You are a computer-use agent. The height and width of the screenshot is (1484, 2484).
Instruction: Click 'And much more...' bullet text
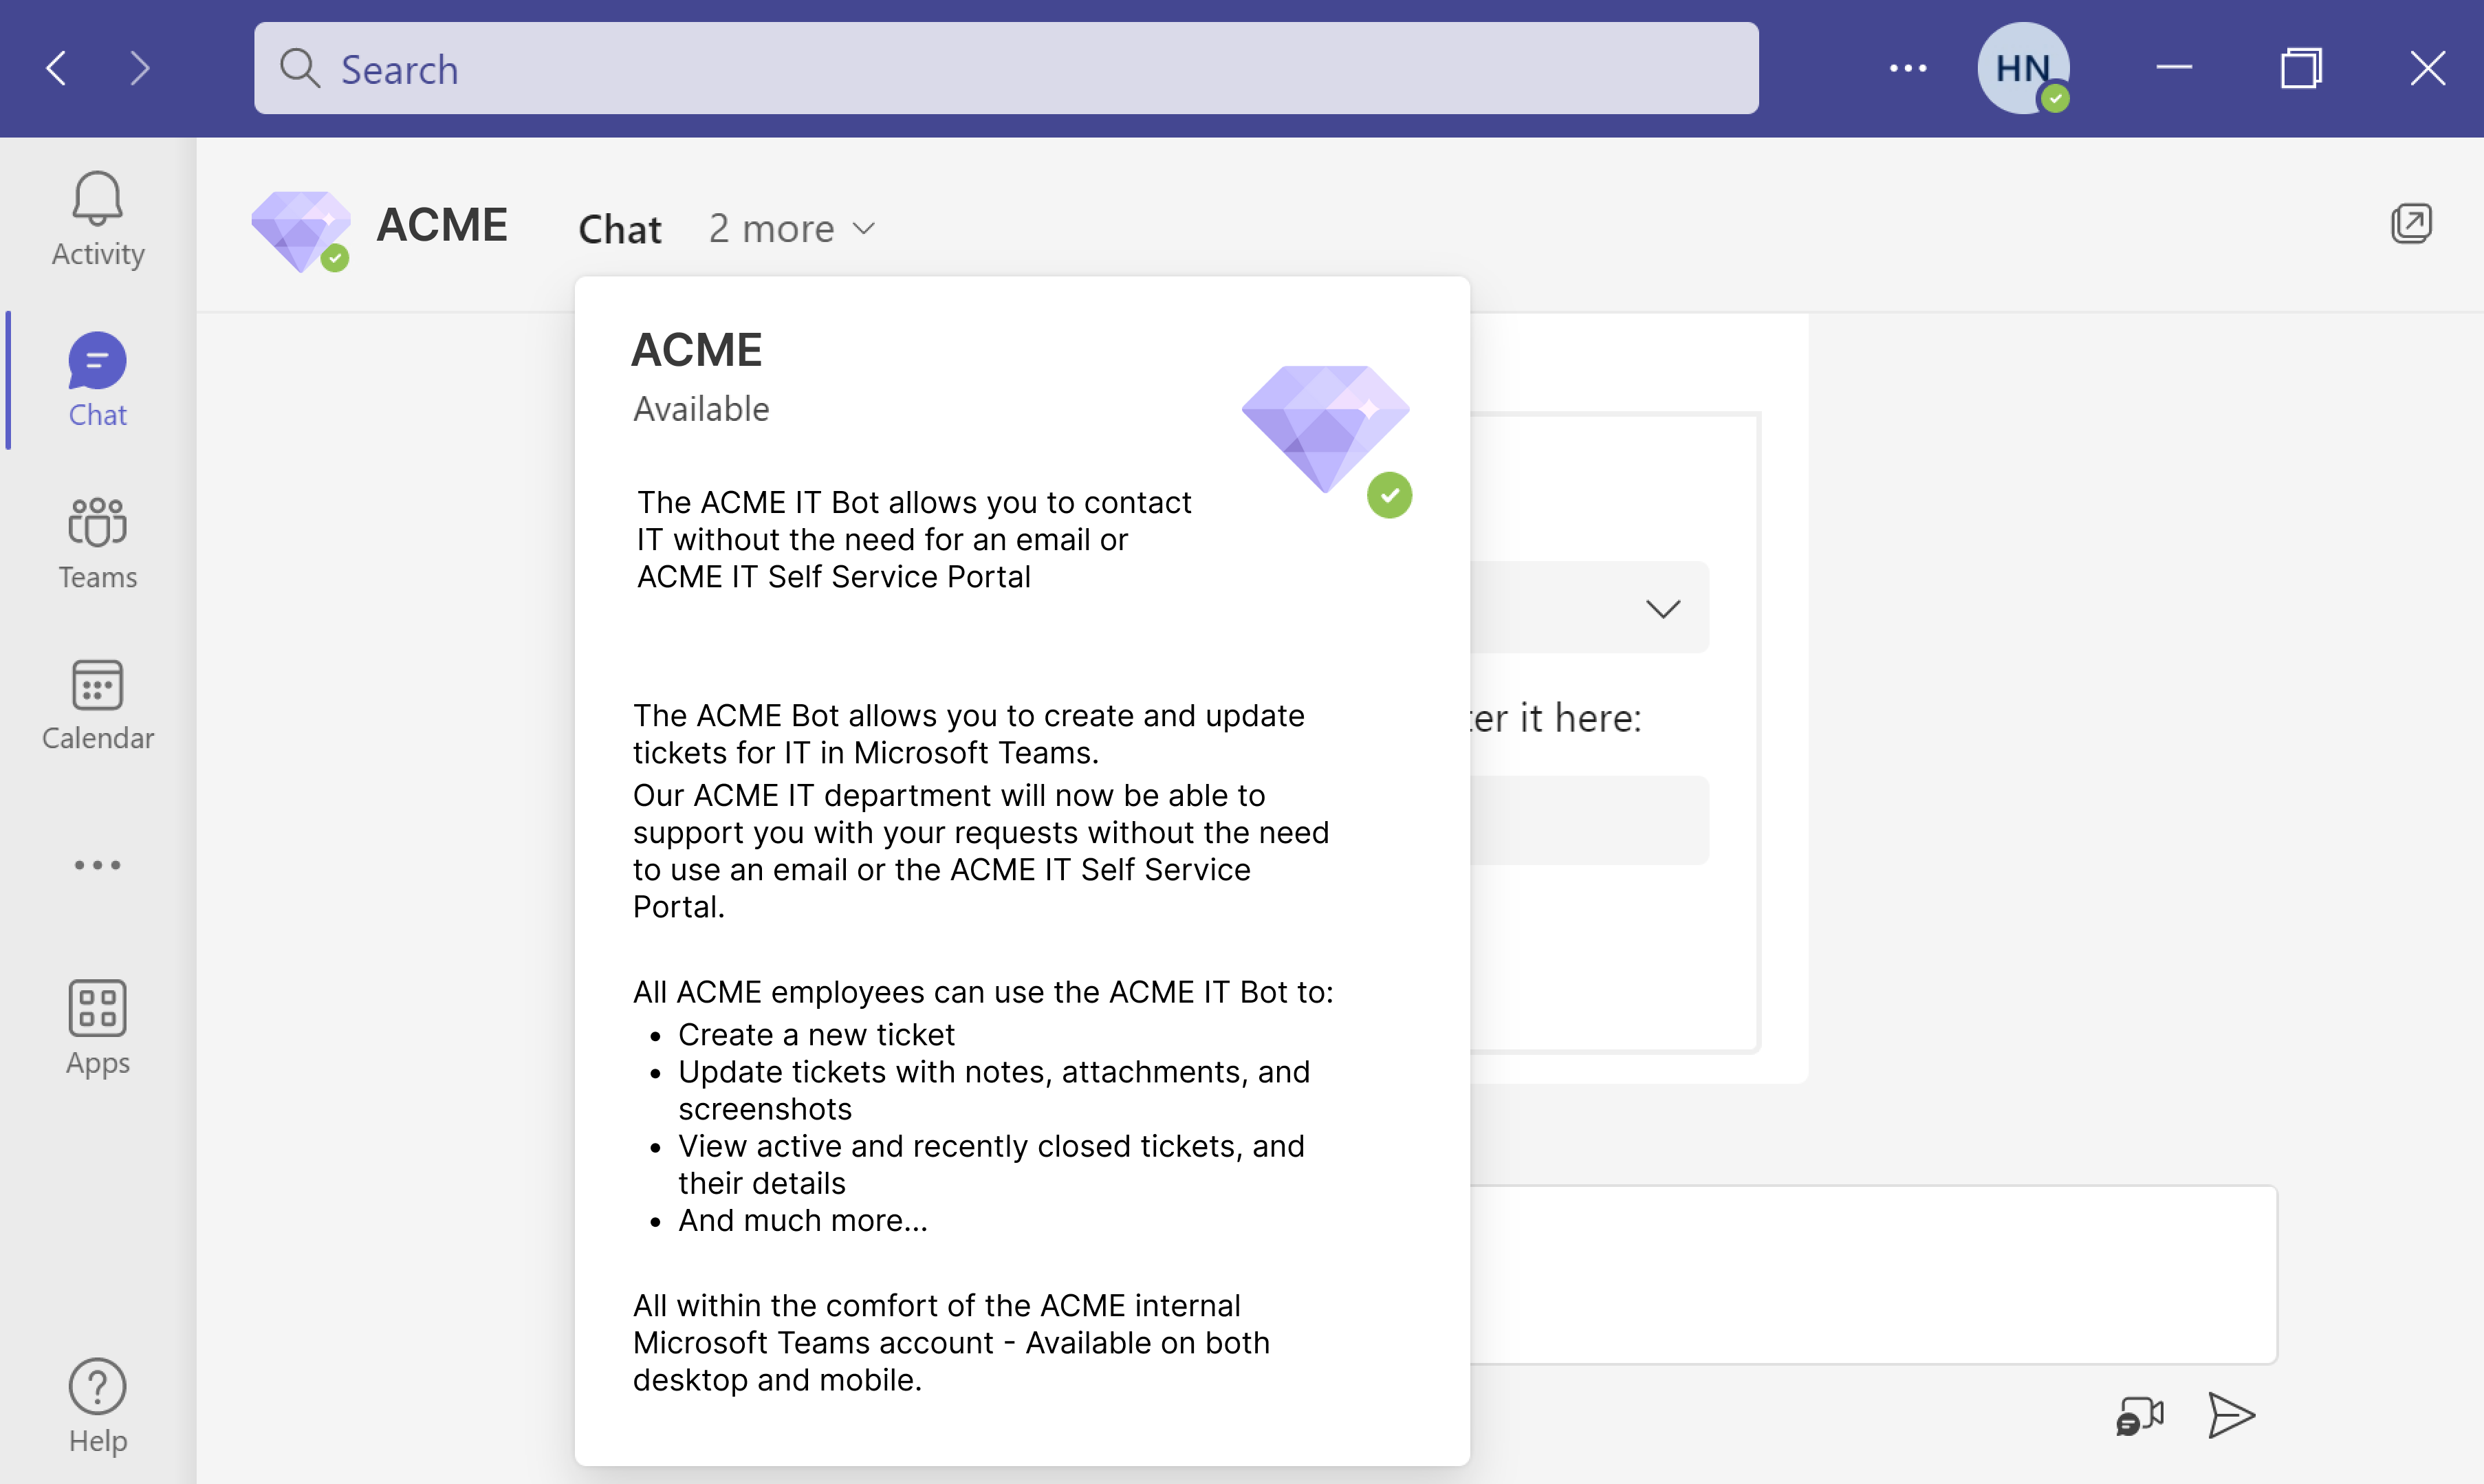(803, 1221)
